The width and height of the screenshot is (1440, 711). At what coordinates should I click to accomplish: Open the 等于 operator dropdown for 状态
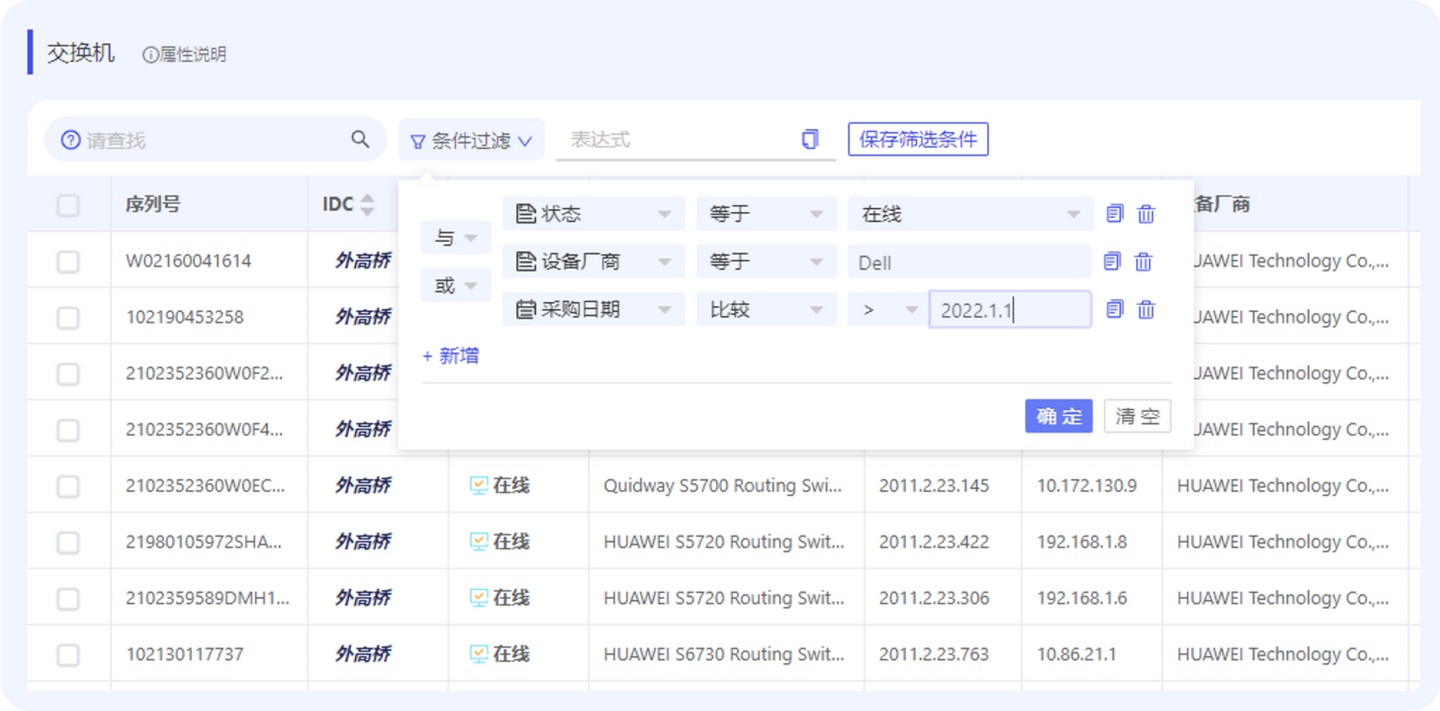tap(766, 213)
